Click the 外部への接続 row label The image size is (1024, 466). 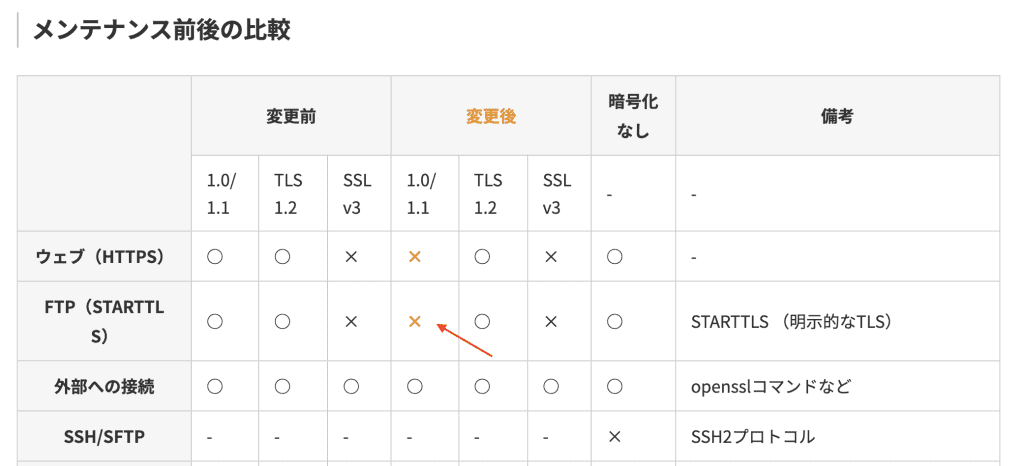[x=104, y=387]
